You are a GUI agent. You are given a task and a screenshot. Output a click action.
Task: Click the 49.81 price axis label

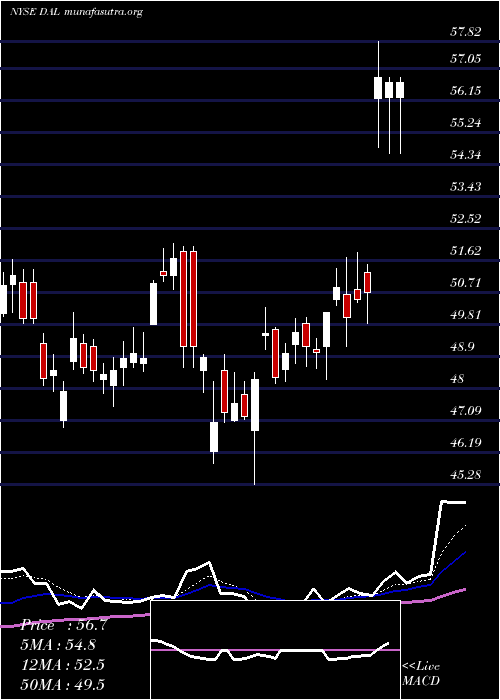[x=466, y=315]
